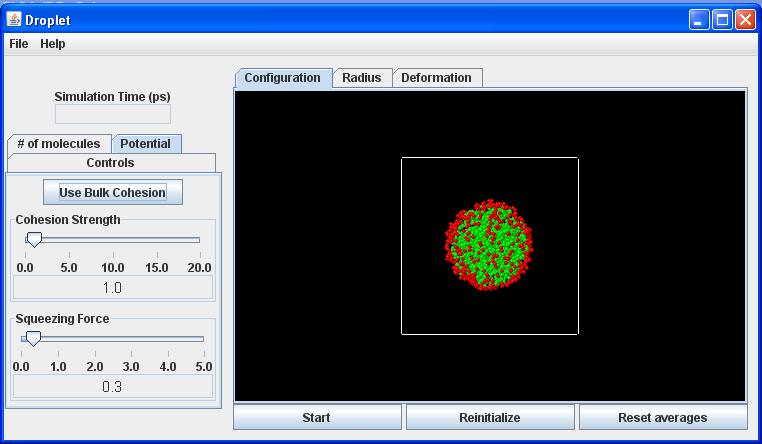
Task: Switch to the Radius tab
Action: 361,78
